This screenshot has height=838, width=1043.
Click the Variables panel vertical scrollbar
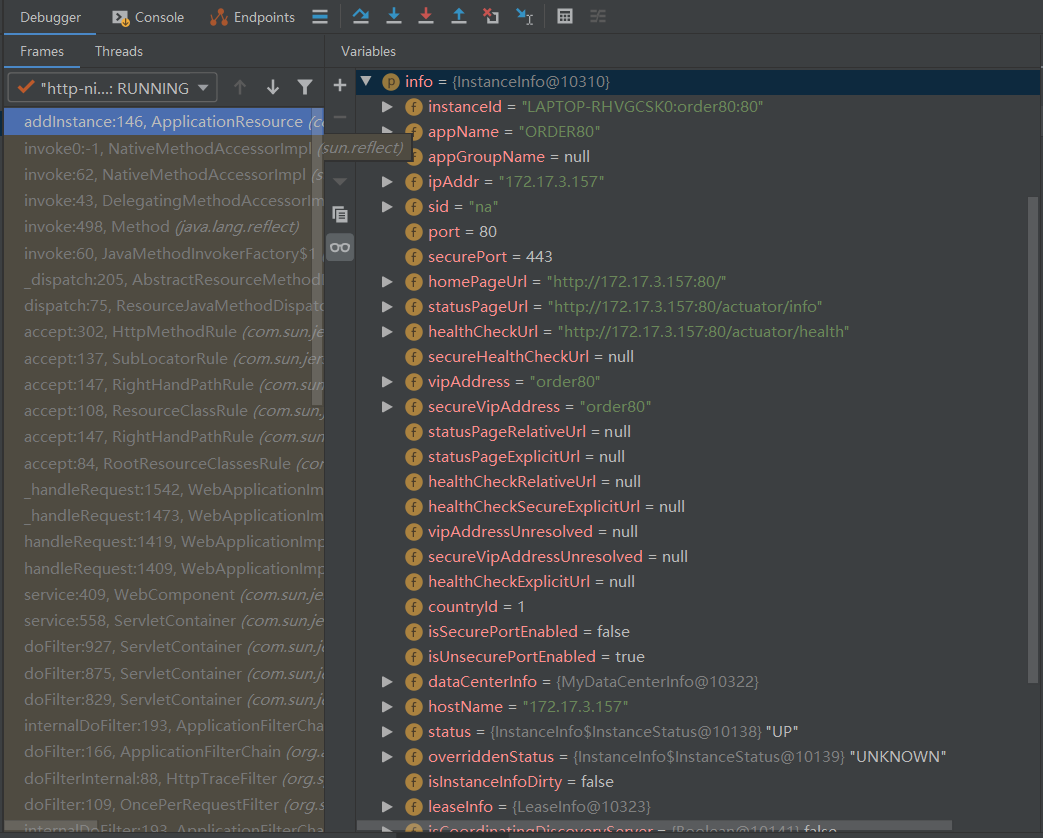point(1032,439)
